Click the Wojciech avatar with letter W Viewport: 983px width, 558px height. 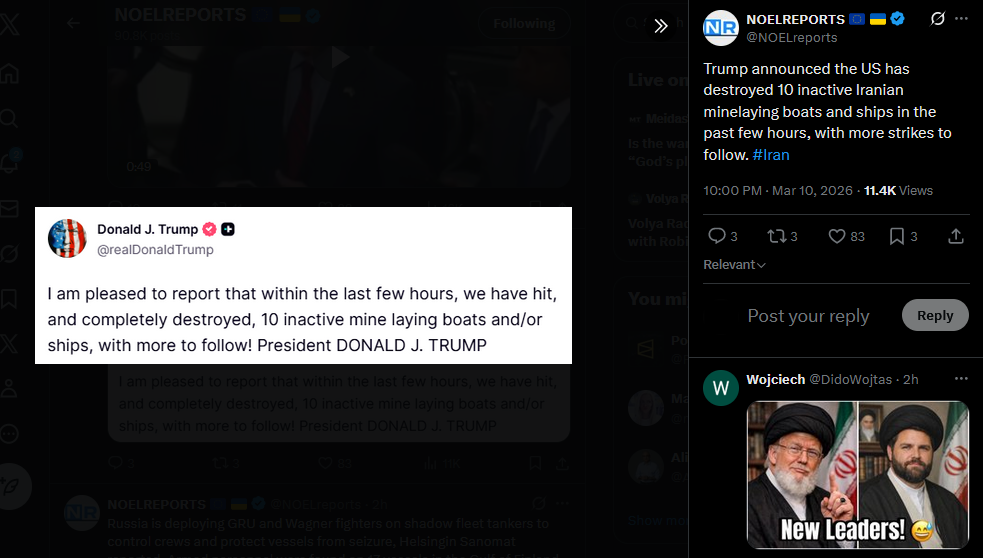coord(721,388)
